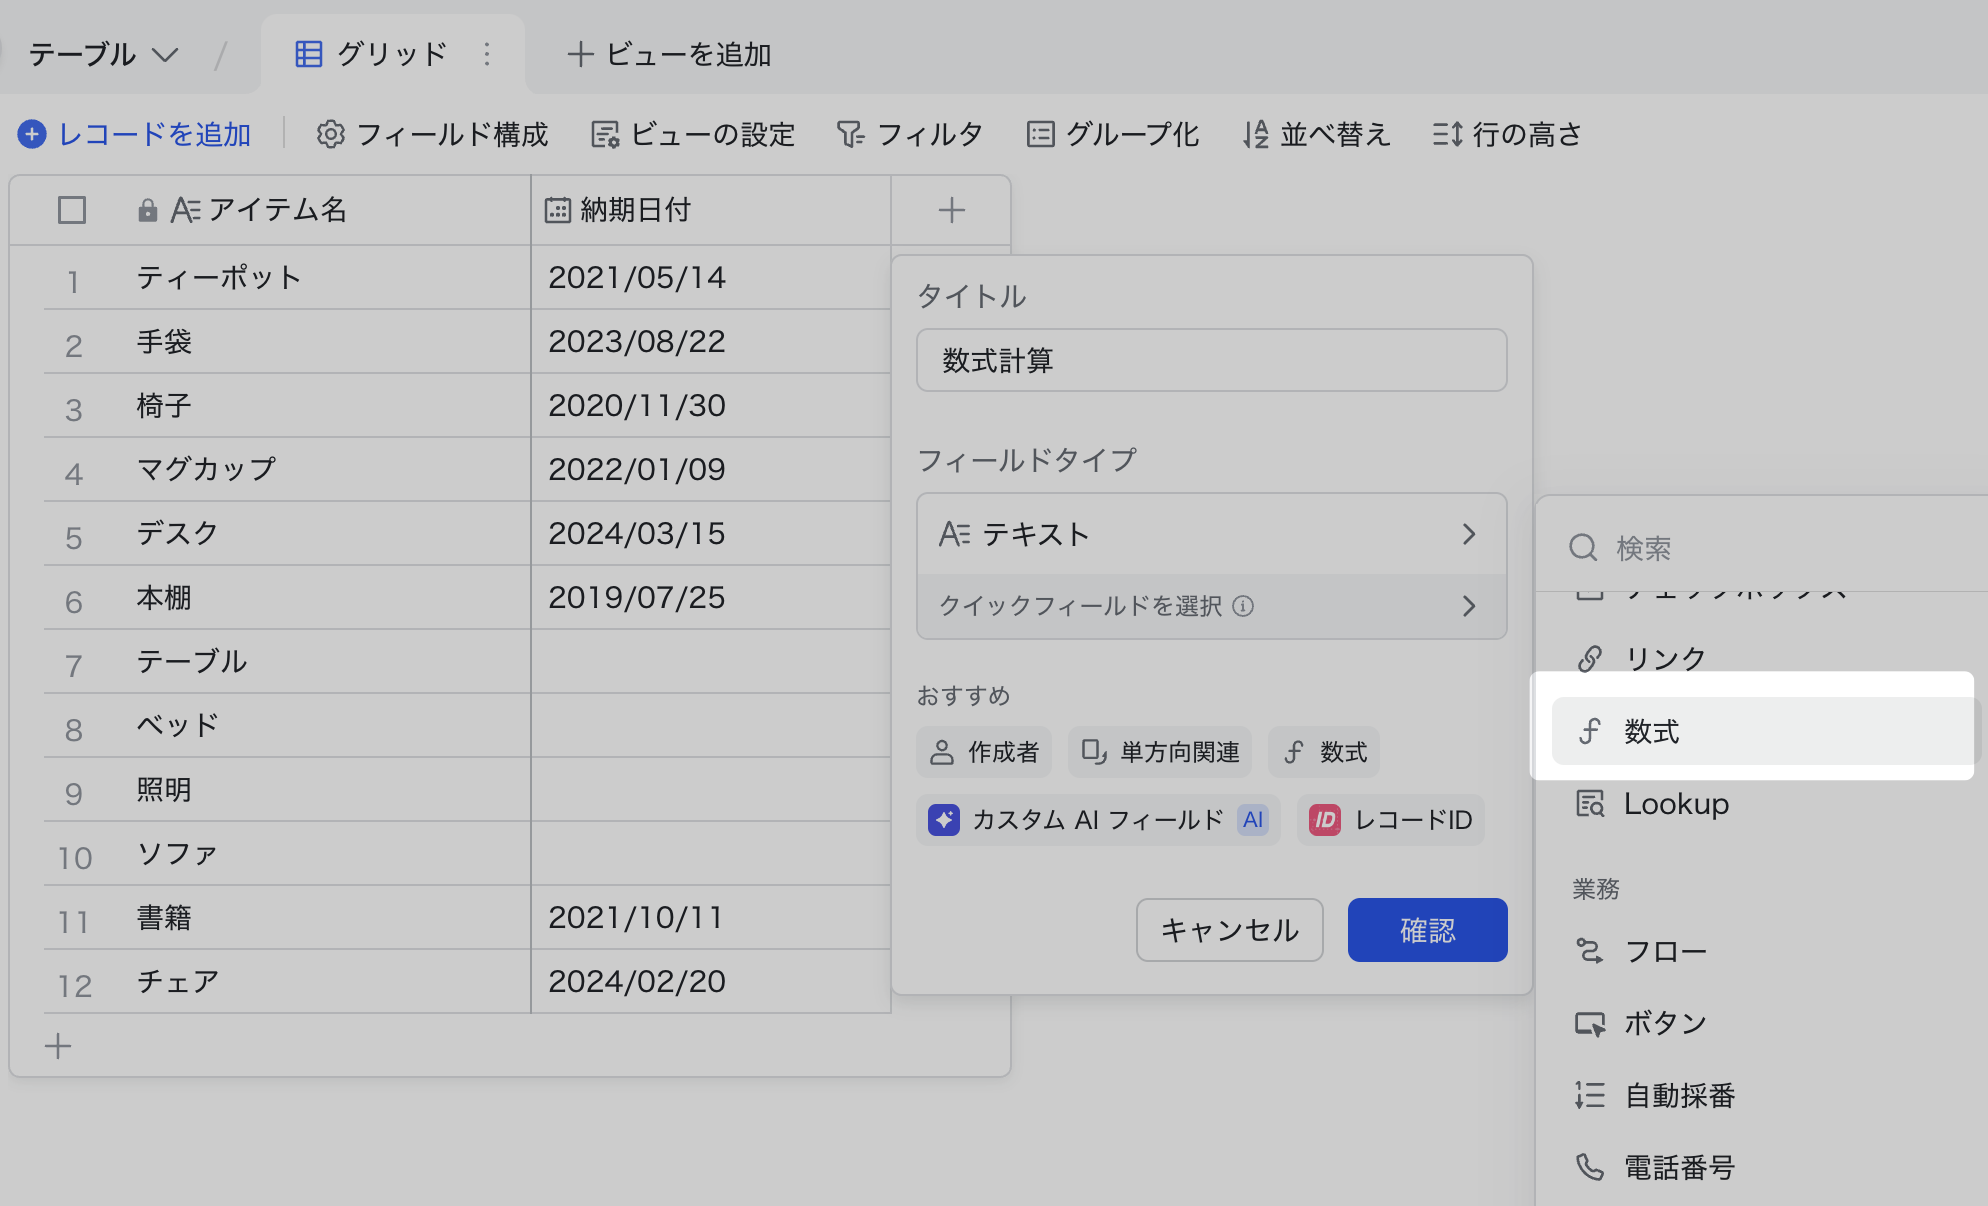Click the フィールド構成 gear icon
The width and height of the screenshot is (1988, 1206).
pos(331,134)
